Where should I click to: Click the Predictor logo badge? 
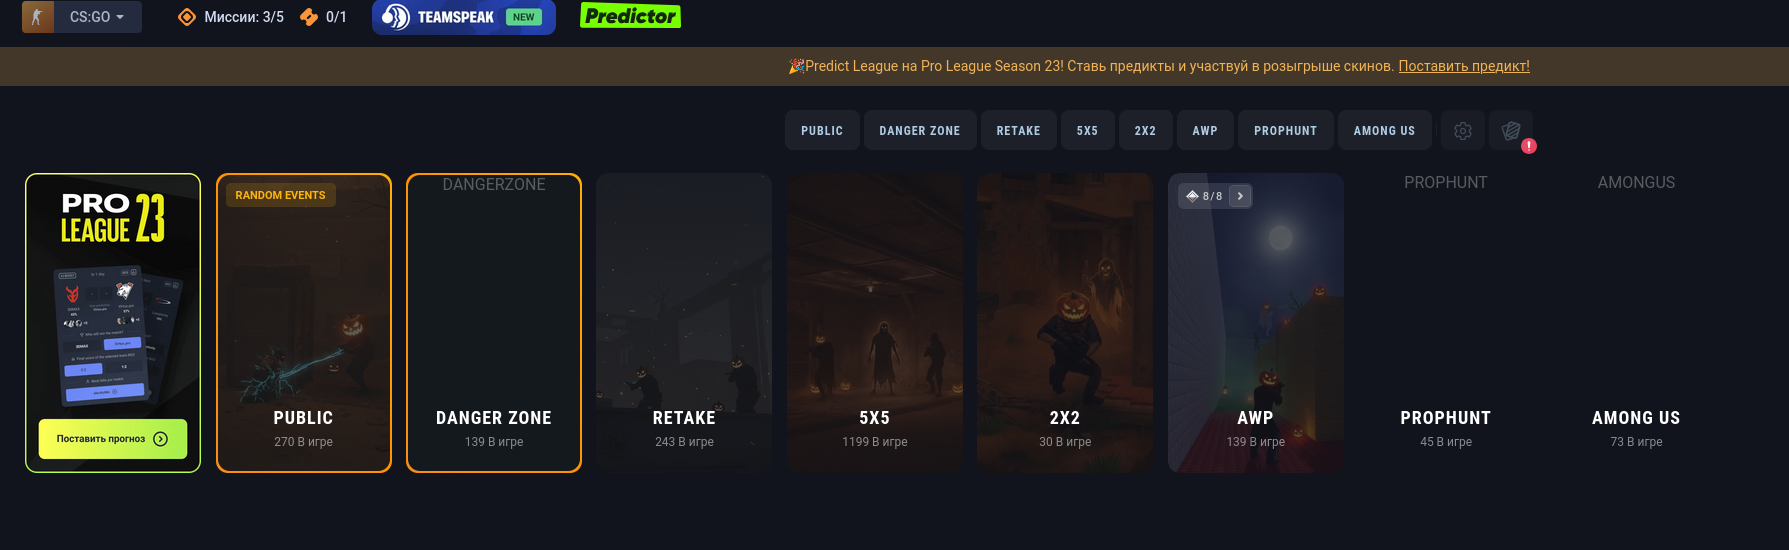pos(630,16)
